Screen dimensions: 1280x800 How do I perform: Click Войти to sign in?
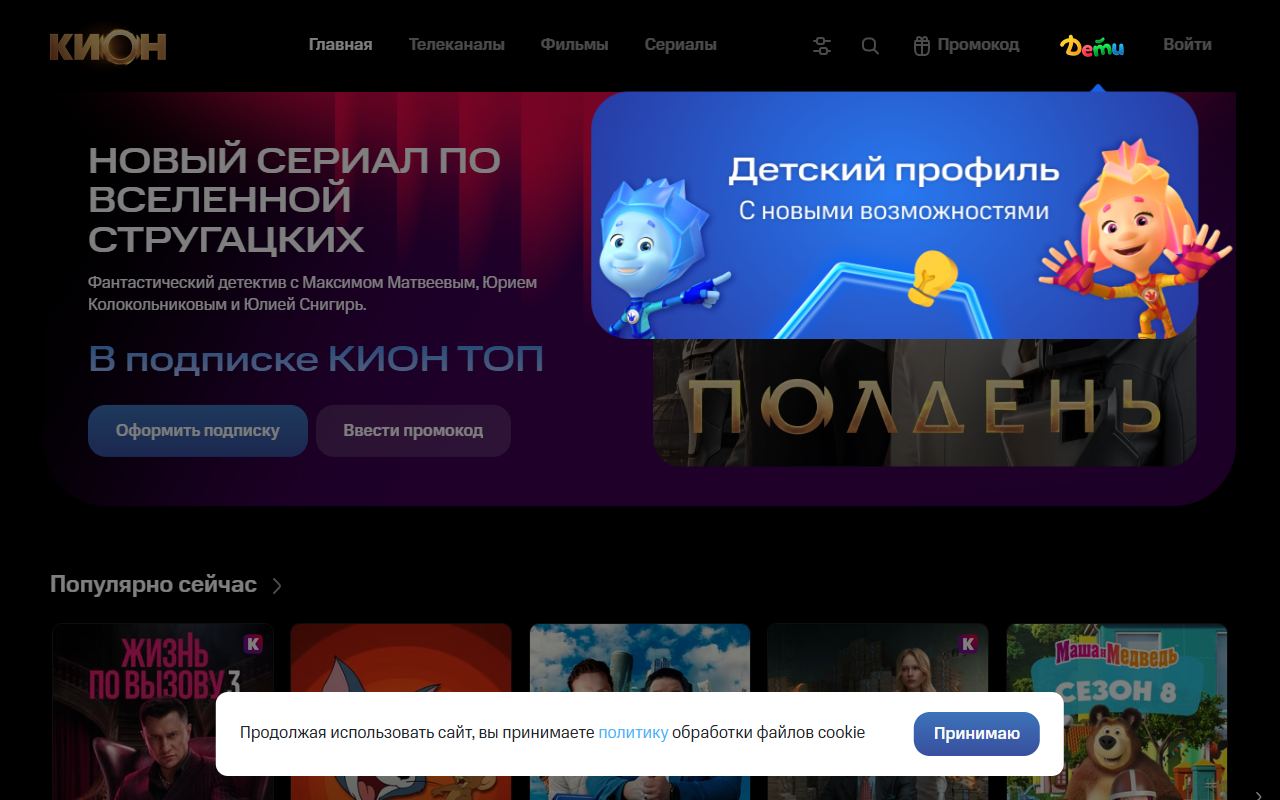click(1187, 45)
